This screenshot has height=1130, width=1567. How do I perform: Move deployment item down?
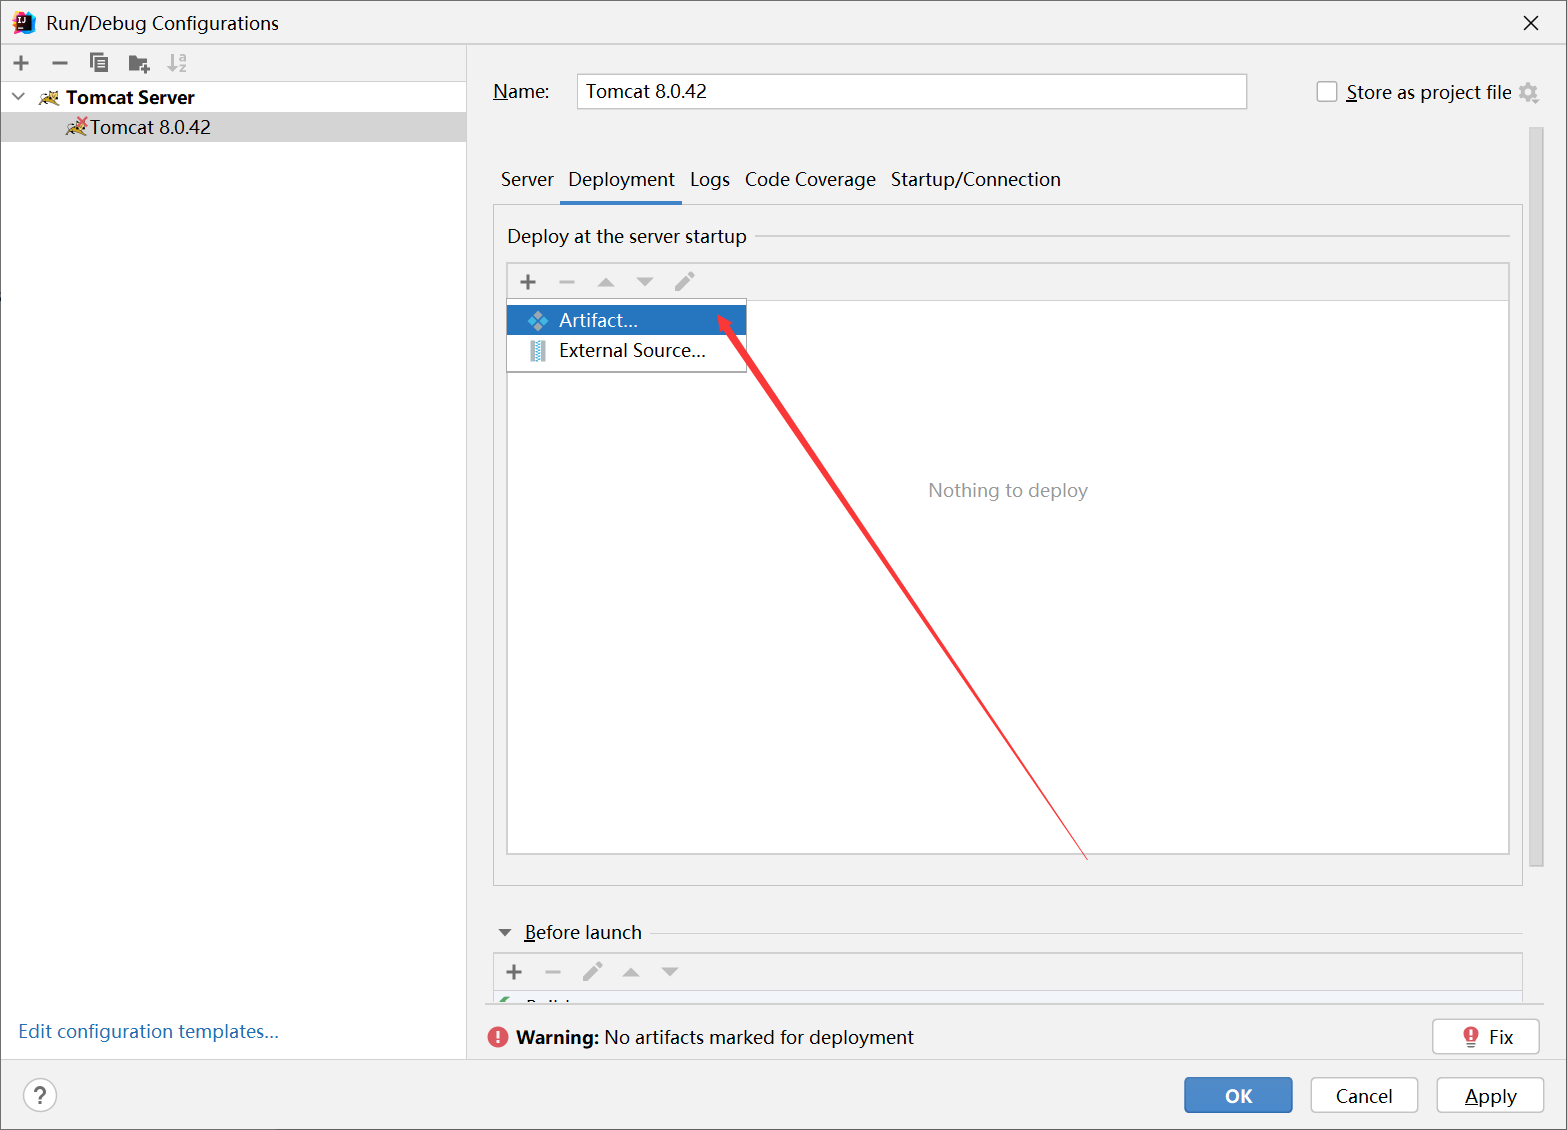click(x=645, y=282)
